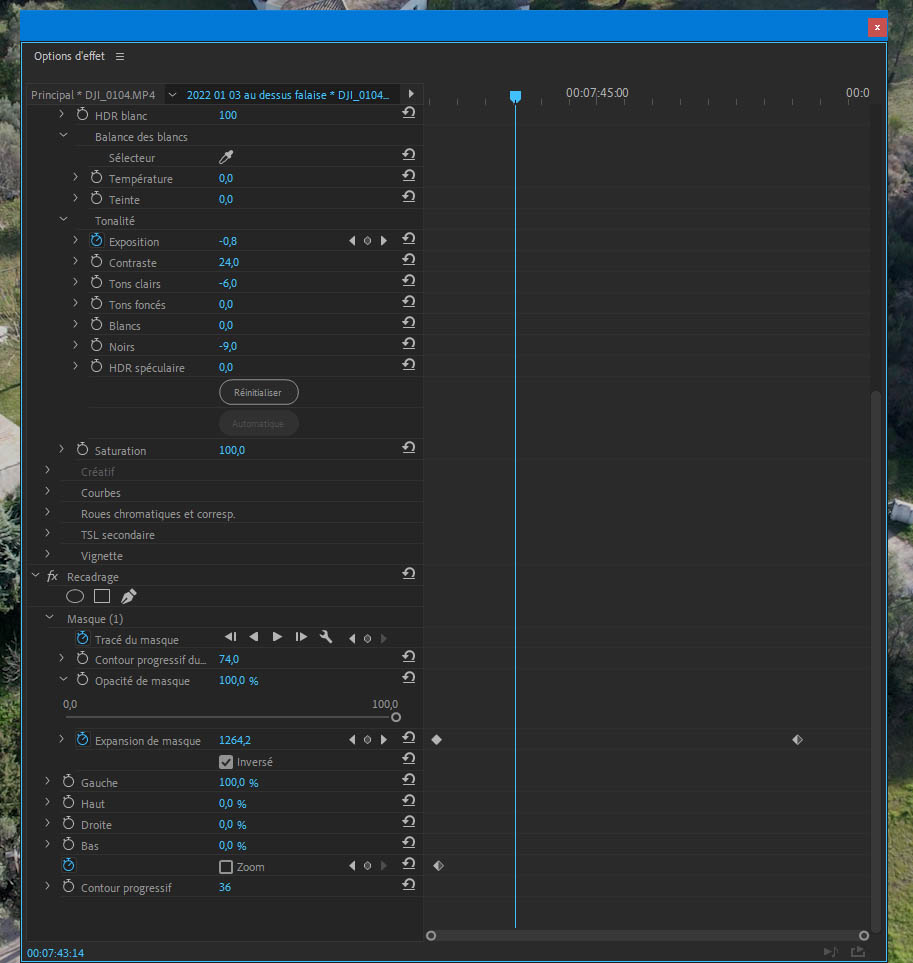Image resolution: width=913 pixels, height=963 pixels.
Task: Click the blue playhead marker
Action: coord(515,96)
